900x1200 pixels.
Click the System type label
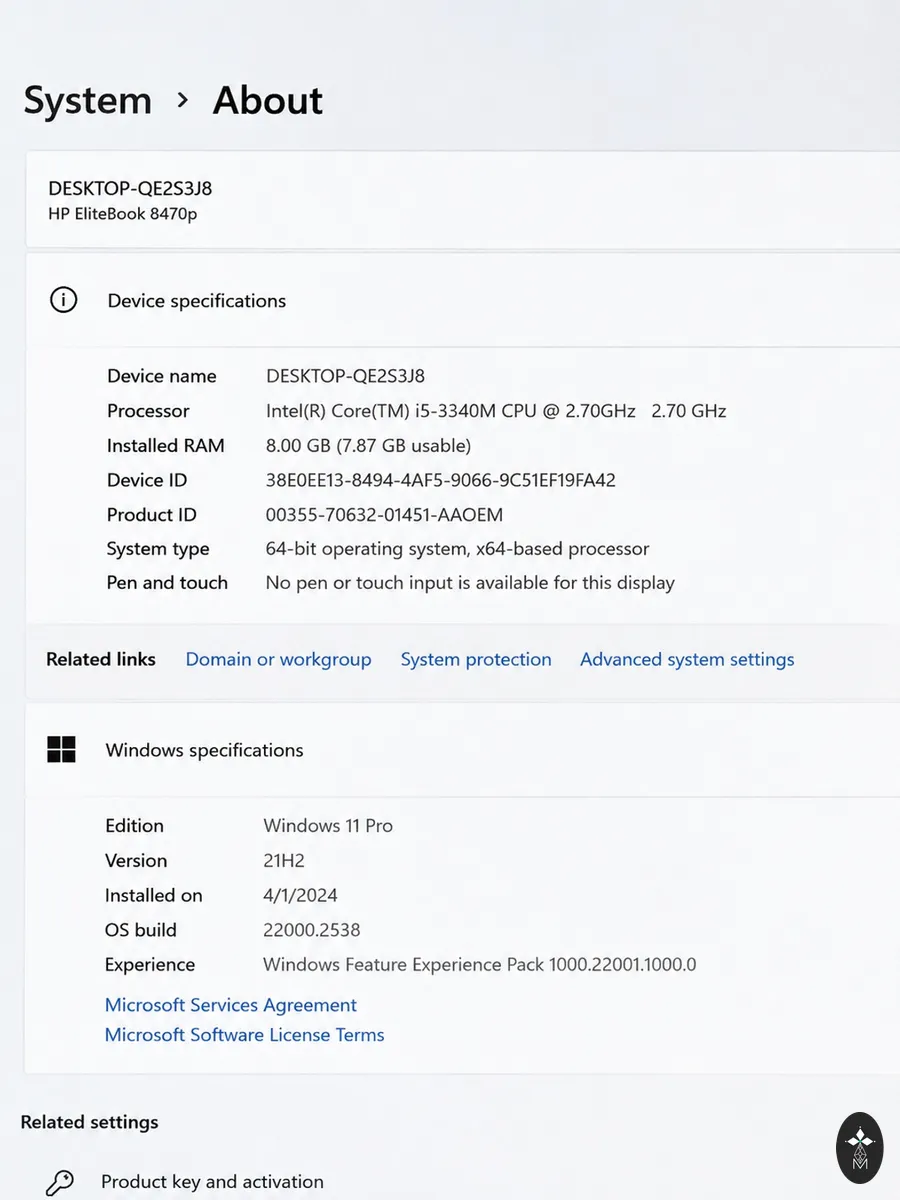[x=158, y=549]
